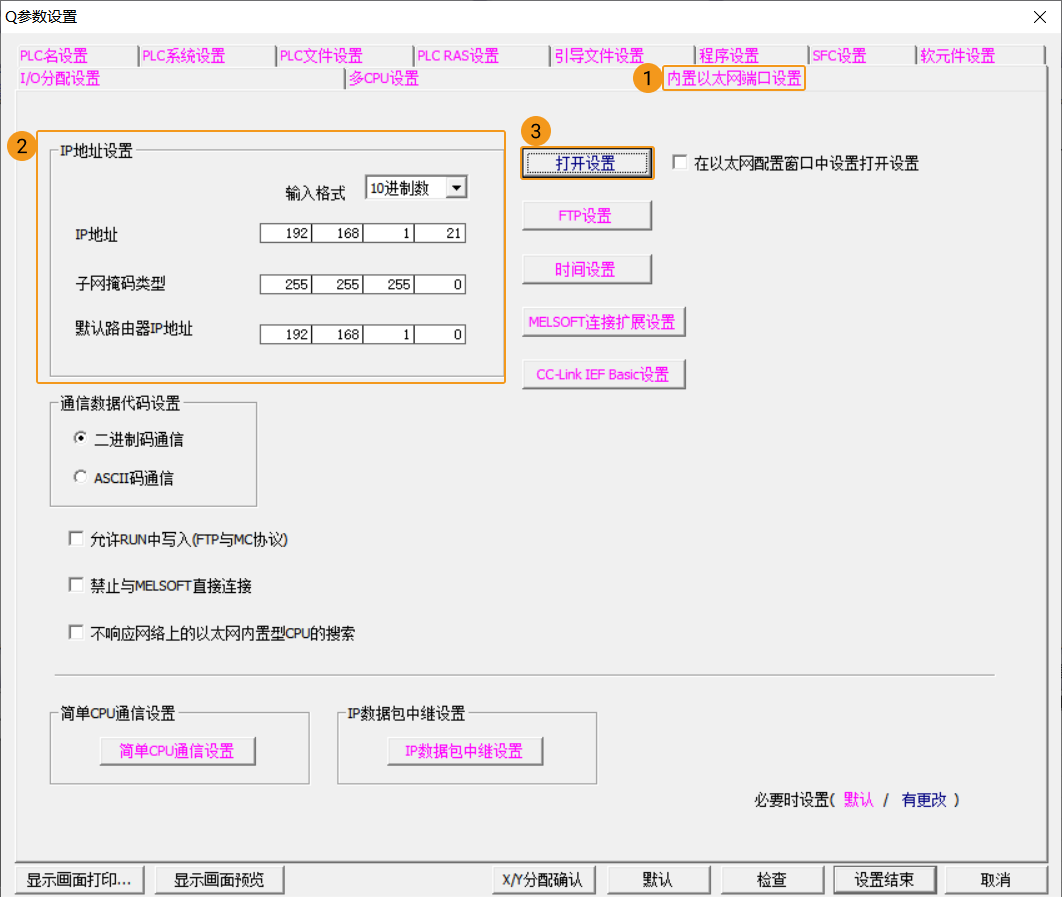This screenshot has height=897, width=1062.
Task: Click the 显示画面预览 button
Action: (219, 879)
